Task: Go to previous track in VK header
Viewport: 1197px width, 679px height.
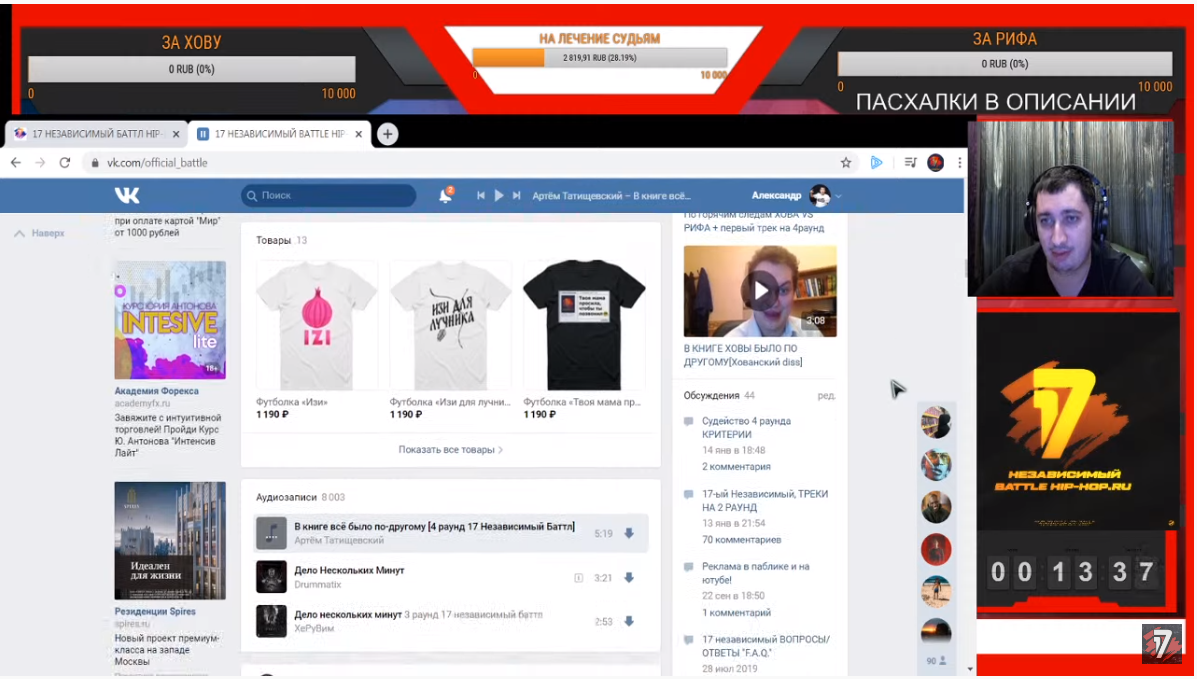Action: [481, 196]
